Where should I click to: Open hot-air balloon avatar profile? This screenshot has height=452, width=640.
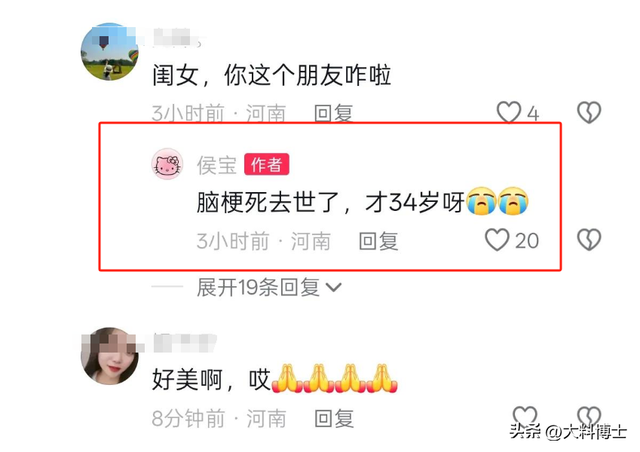[109, 51]
